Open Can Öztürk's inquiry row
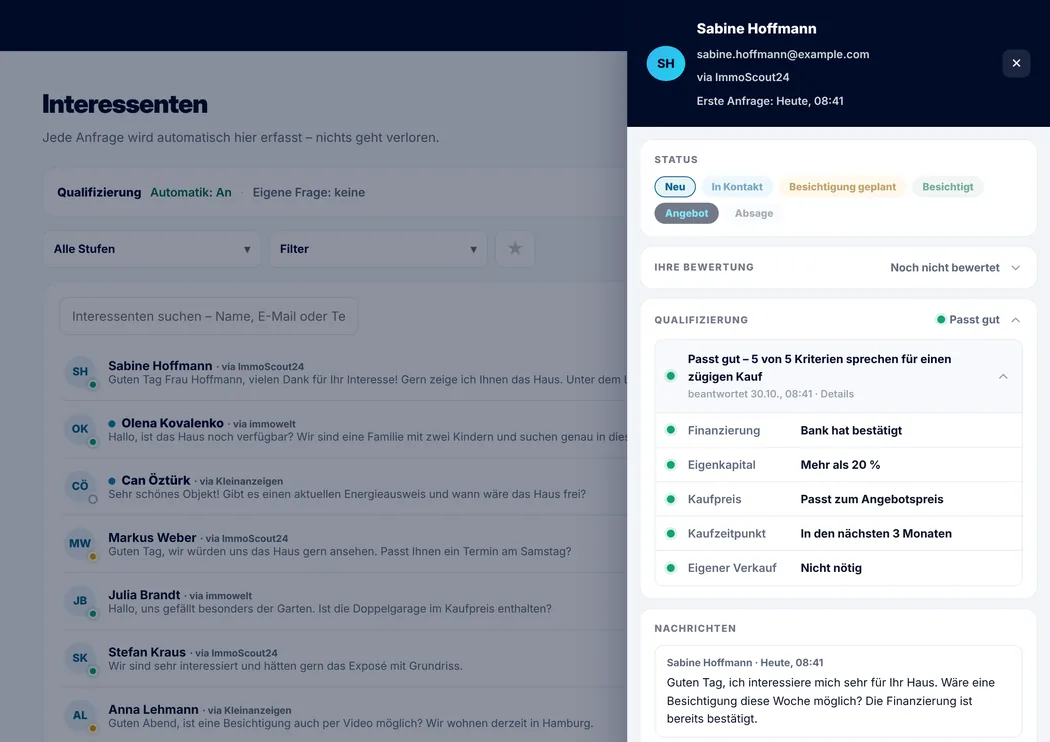 point(345,487)
